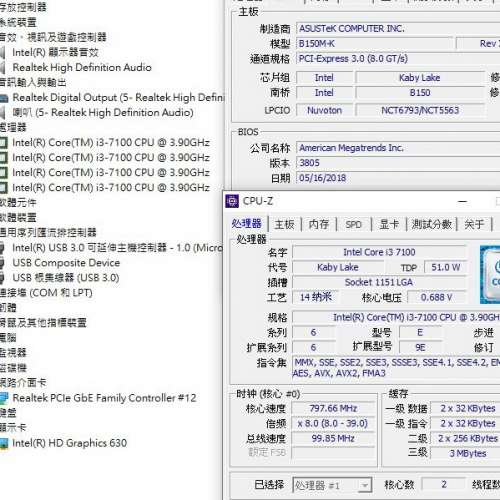Switch to the SPD tab
The image size is (500, 500).
(x=353, y=225)
